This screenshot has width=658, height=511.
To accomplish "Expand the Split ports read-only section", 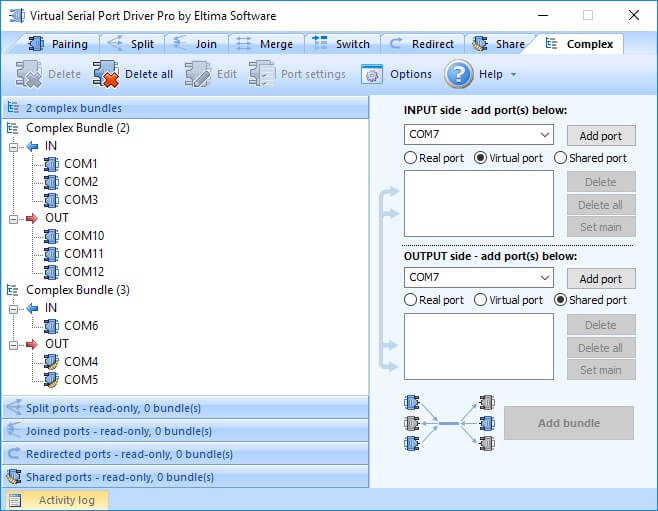I will pos(185,408).
